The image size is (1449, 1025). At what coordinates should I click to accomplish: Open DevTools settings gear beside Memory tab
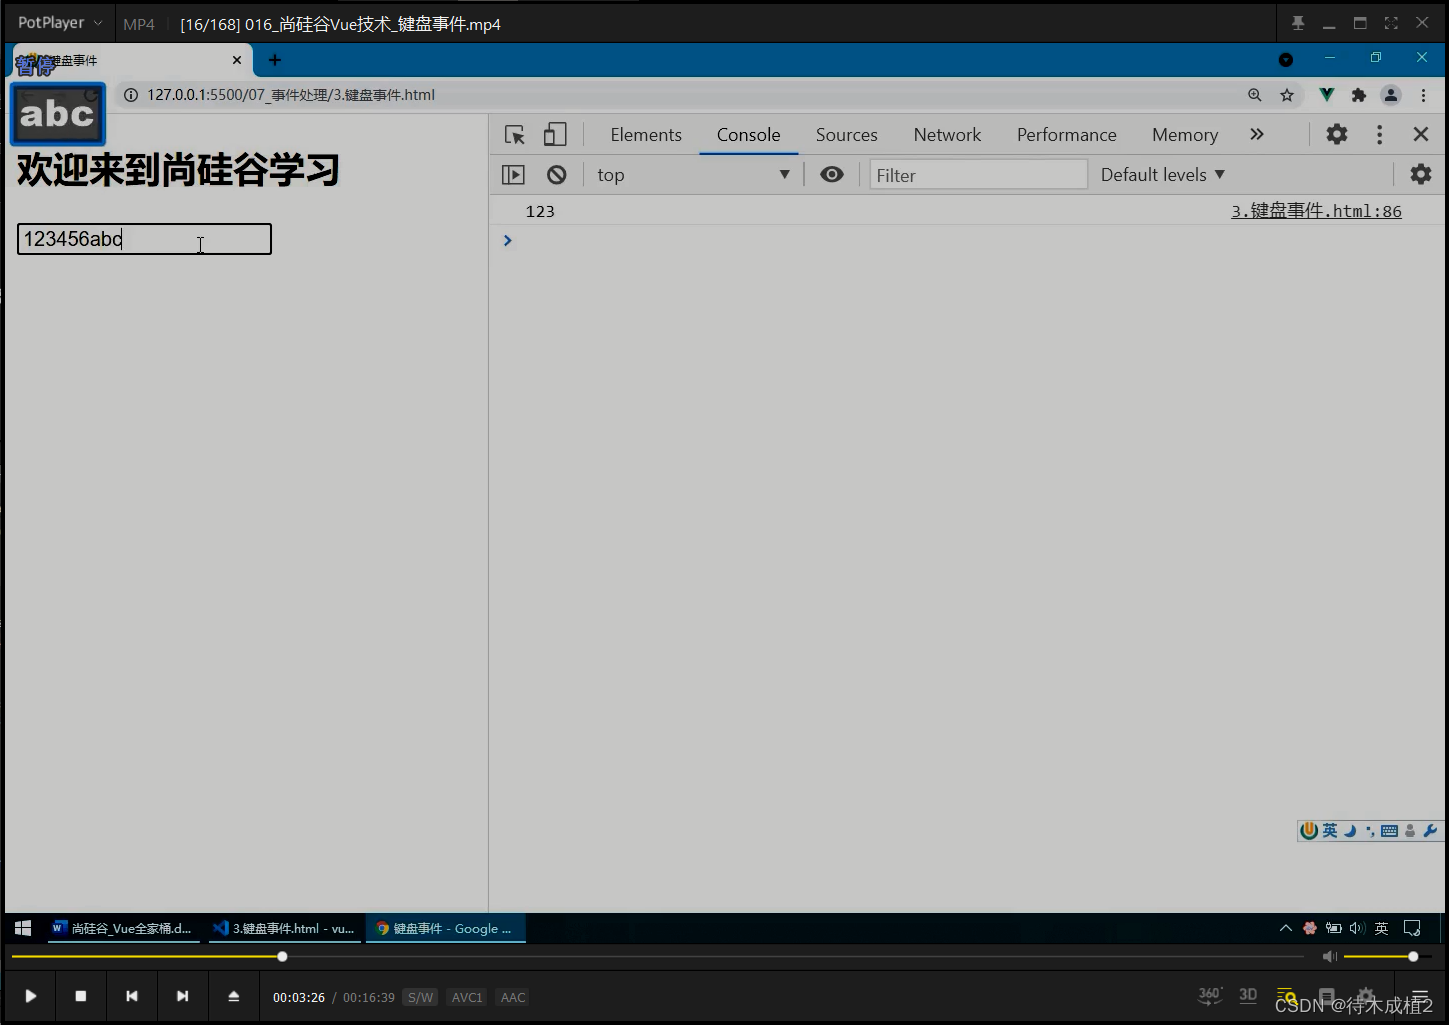[x=1337, y=134]
